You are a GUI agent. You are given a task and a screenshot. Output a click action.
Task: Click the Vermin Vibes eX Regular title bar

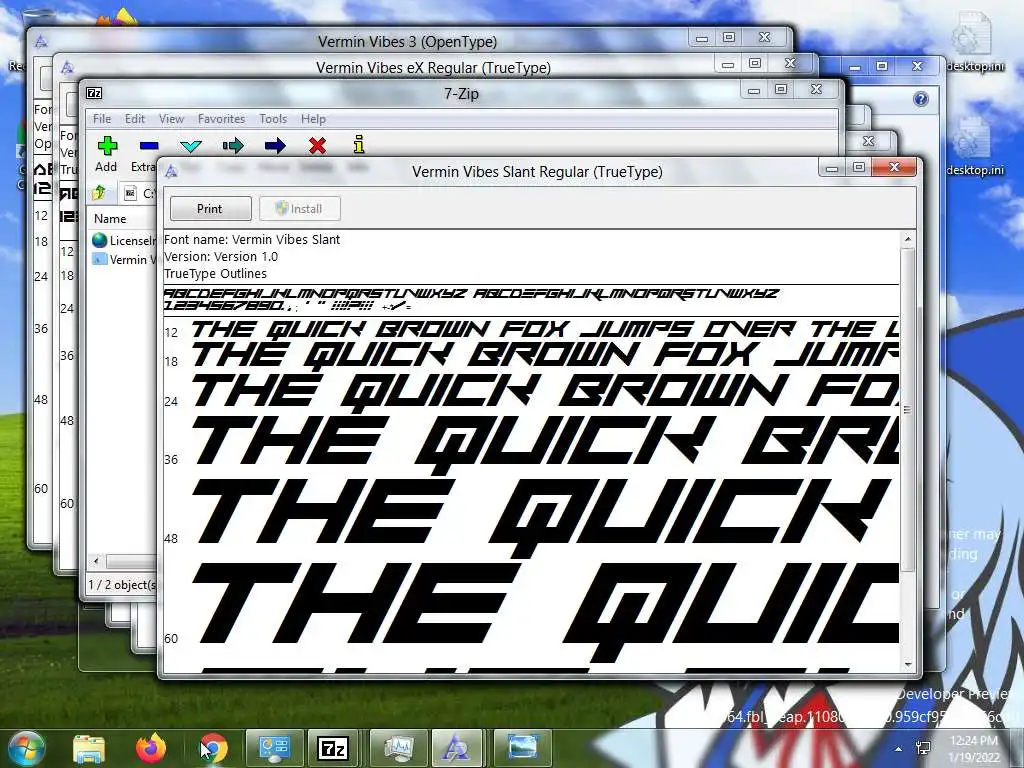433,68
